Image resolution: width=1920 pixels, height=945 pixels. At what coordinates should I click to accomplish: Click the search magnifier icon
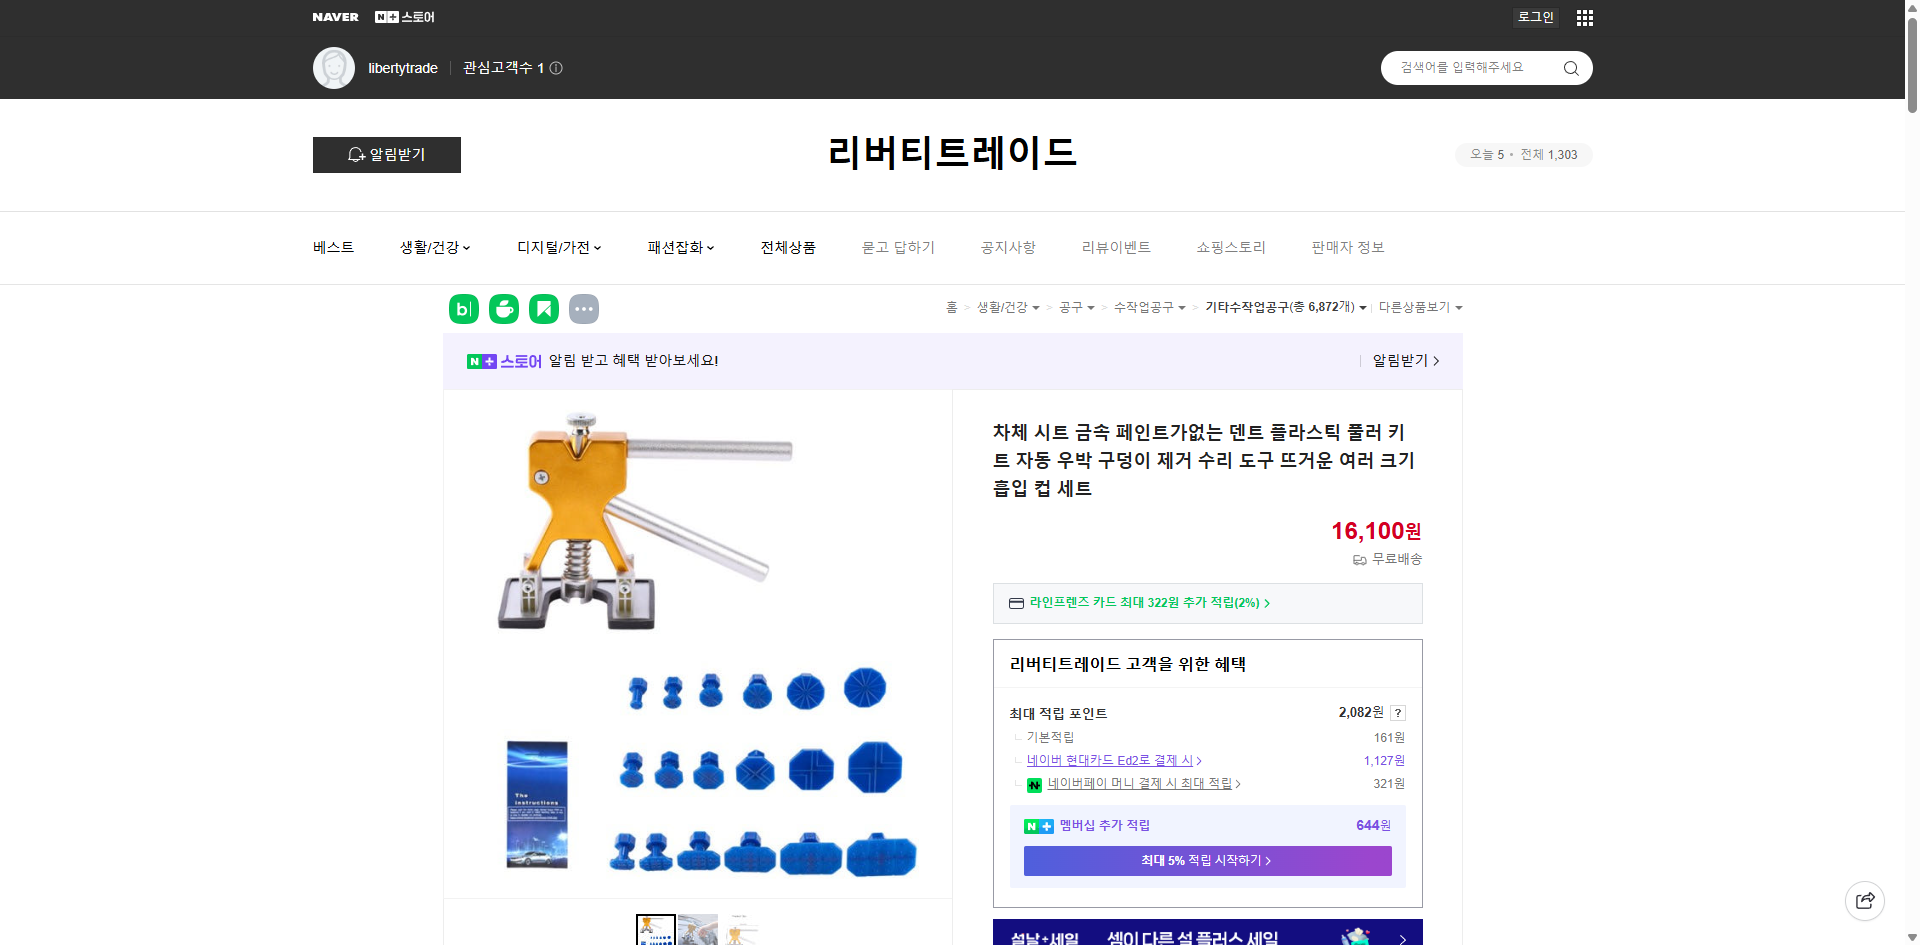click(1570, 67)
